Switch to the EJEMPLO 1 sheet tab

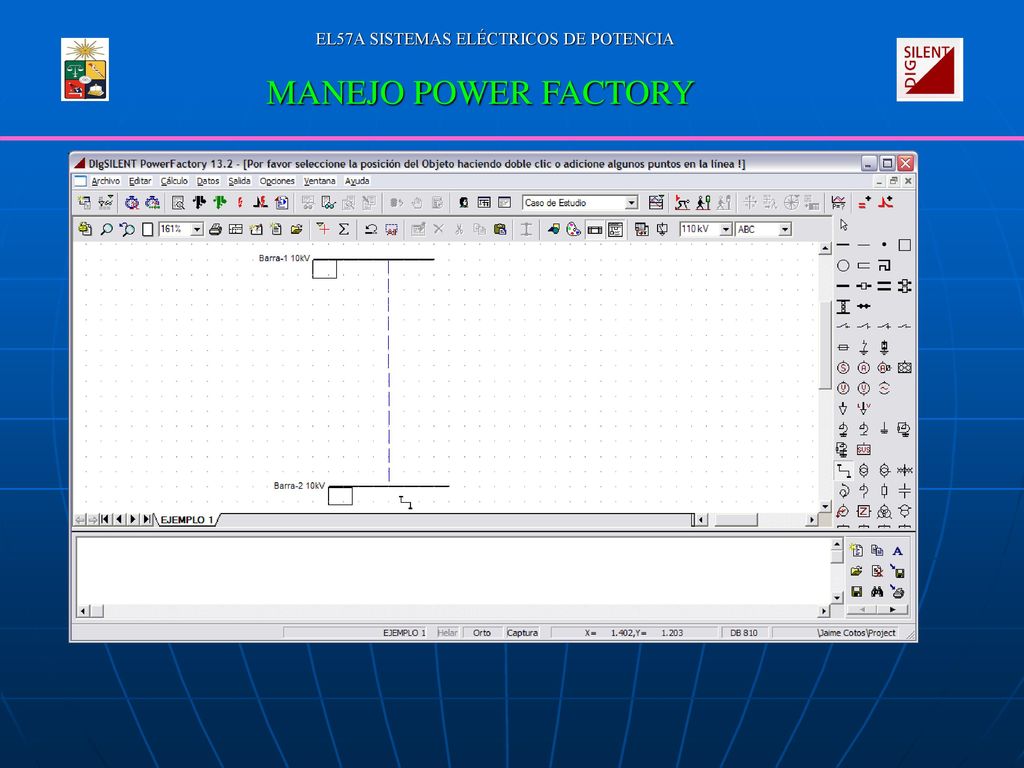[187, 520]
